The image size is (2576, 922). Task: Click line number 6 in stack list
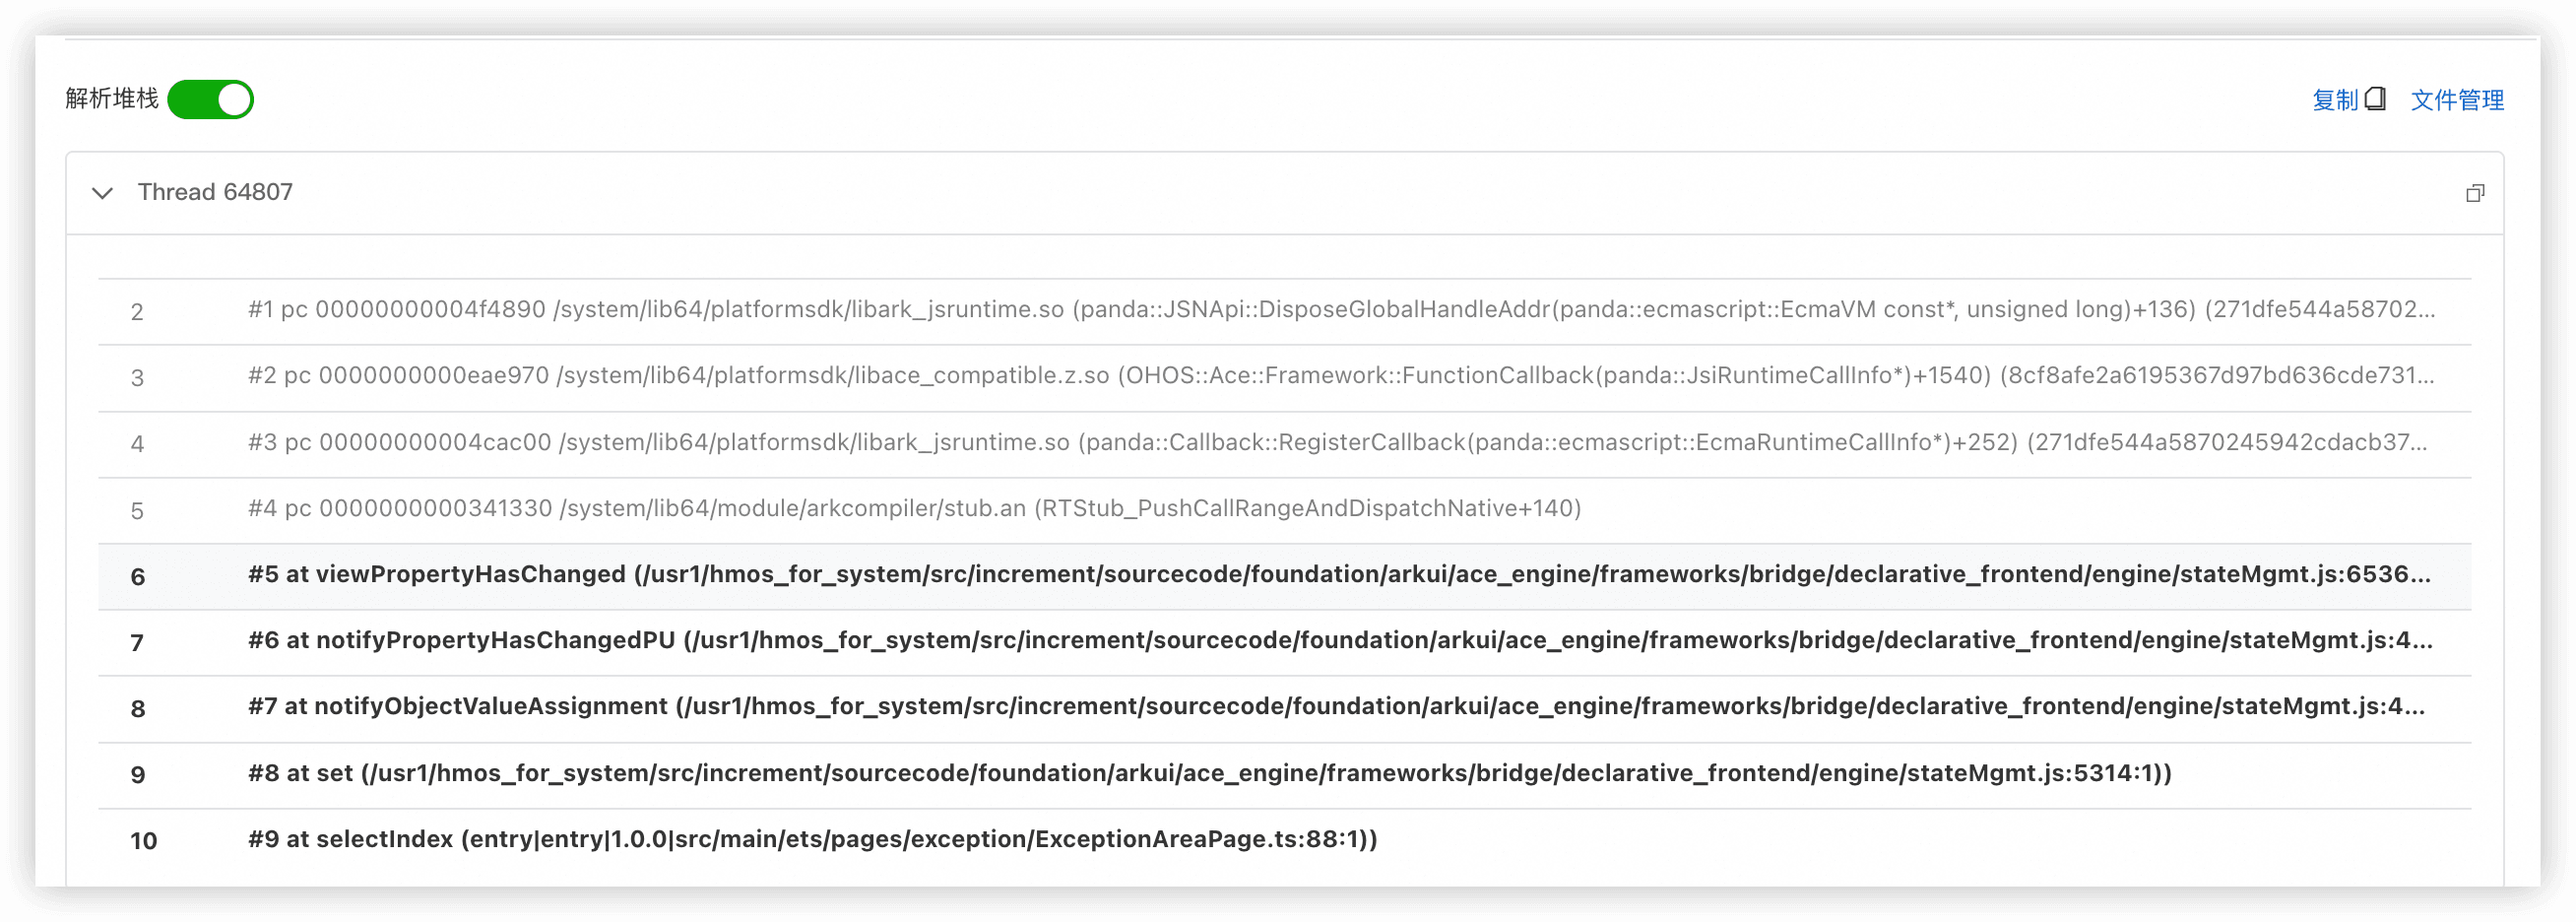pos(138,577)
